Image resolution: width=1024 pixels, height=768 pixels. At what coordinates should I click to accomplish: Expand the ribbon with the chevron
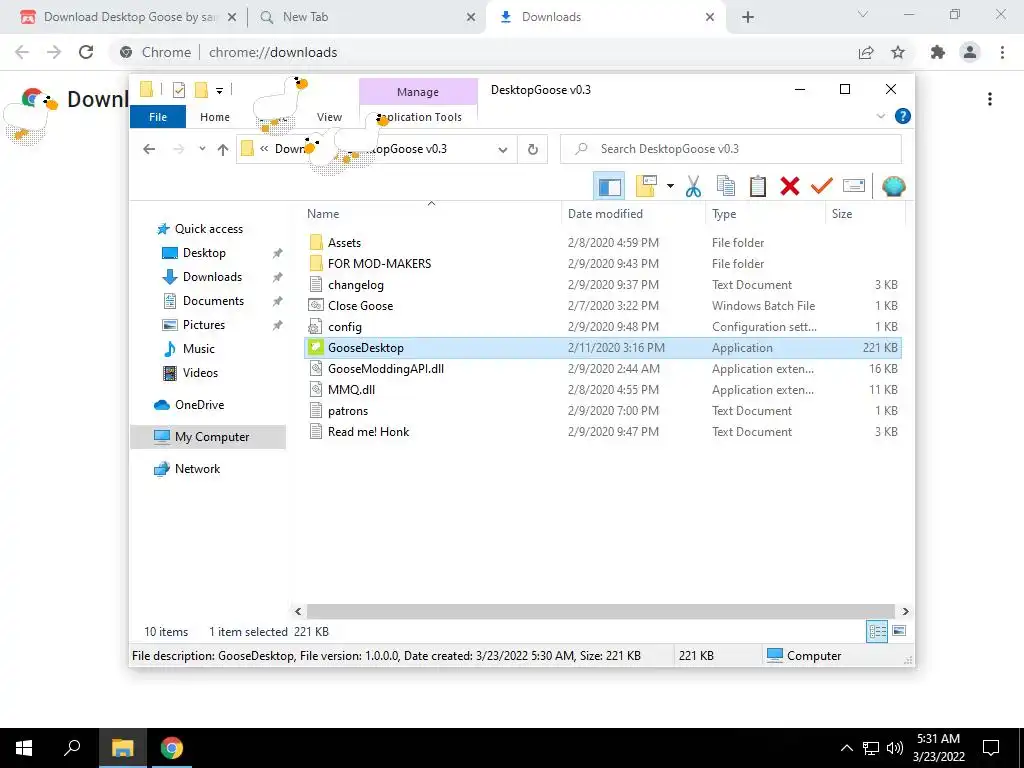[880, 116]
